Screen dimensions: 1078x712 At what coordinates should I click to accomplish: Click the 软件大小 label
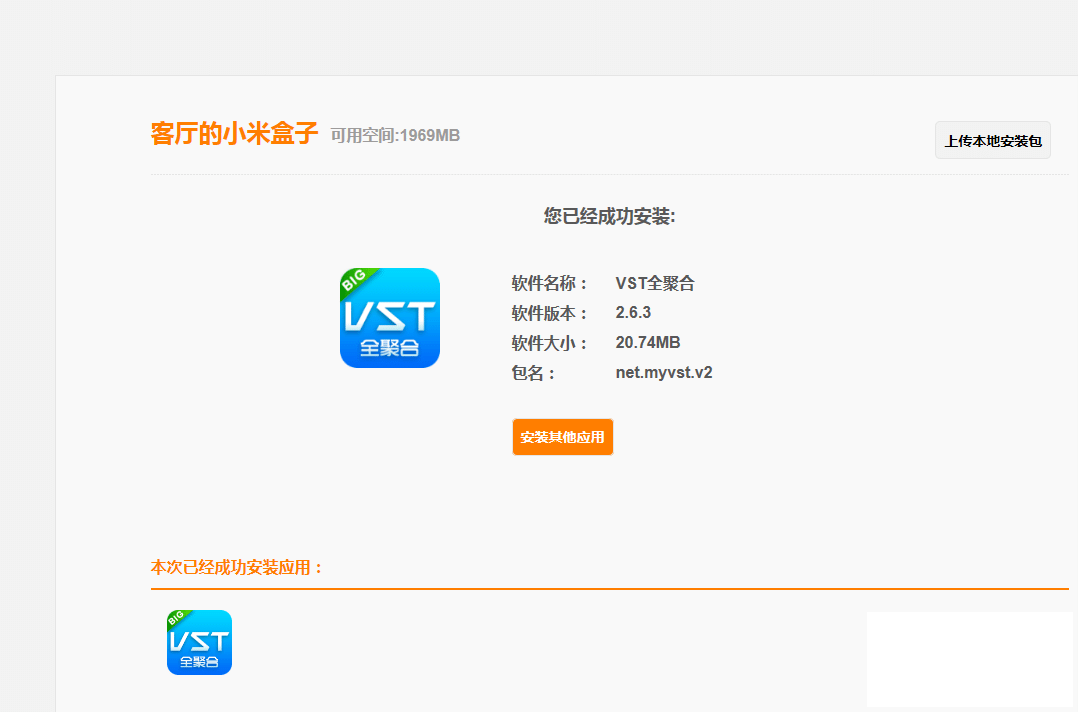(550, 343)
